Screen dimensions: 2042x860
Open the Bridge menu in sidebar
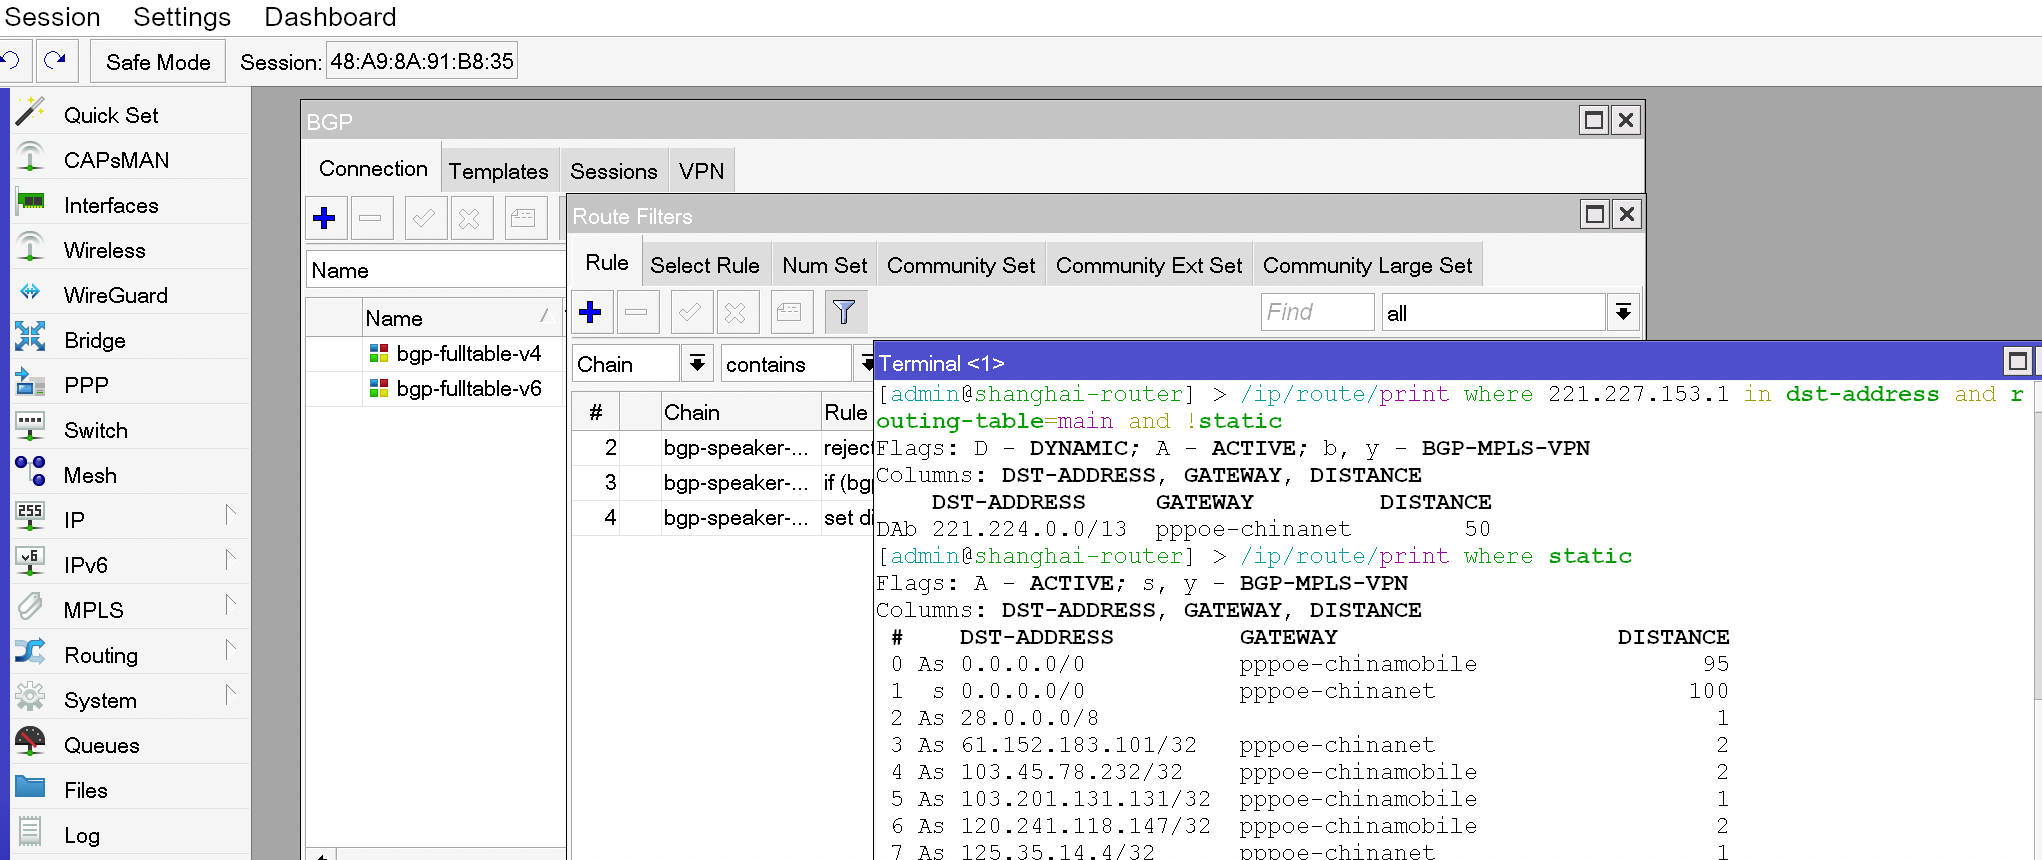coord(94,340)
